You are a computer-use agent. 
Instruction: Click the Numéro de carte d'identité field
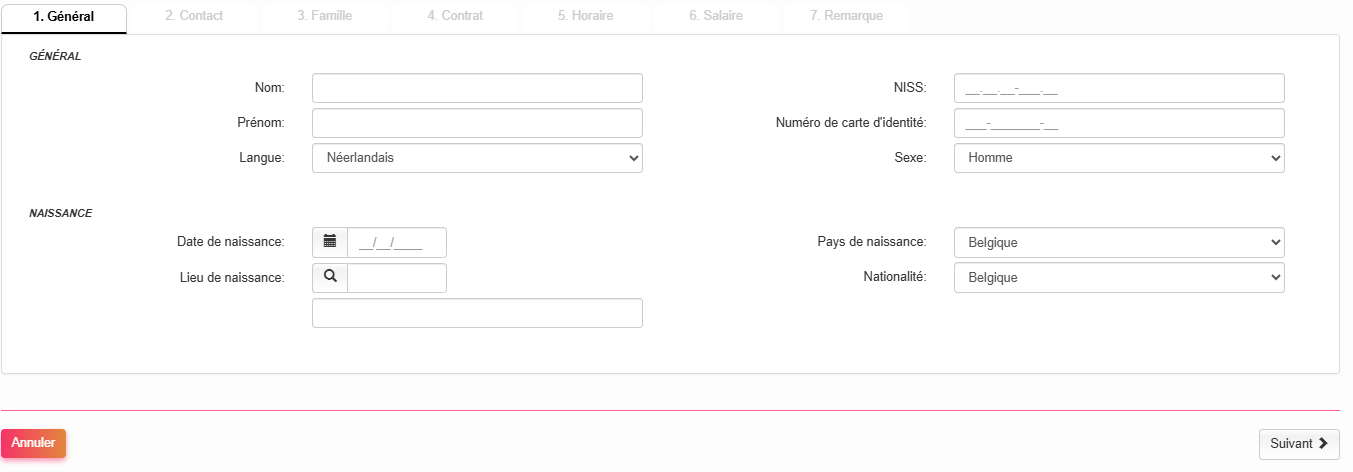pos(1119,123)
